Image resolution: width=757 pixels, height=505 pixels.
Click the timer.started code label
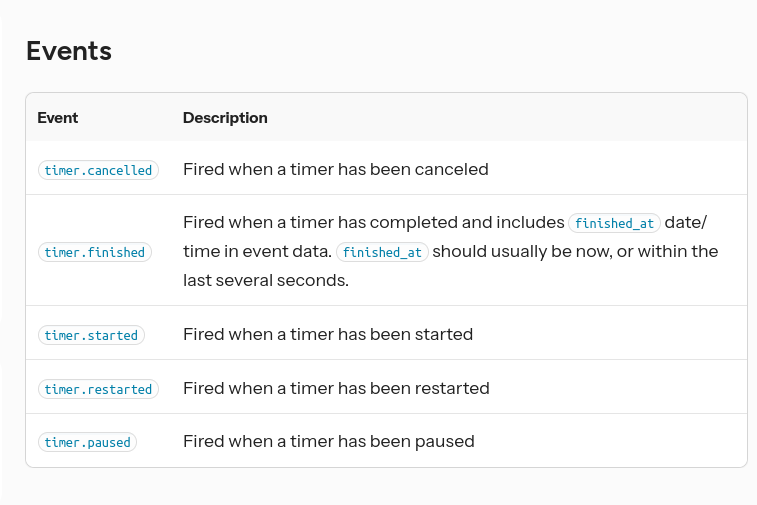pyautogui.click(x=91, y=335)
